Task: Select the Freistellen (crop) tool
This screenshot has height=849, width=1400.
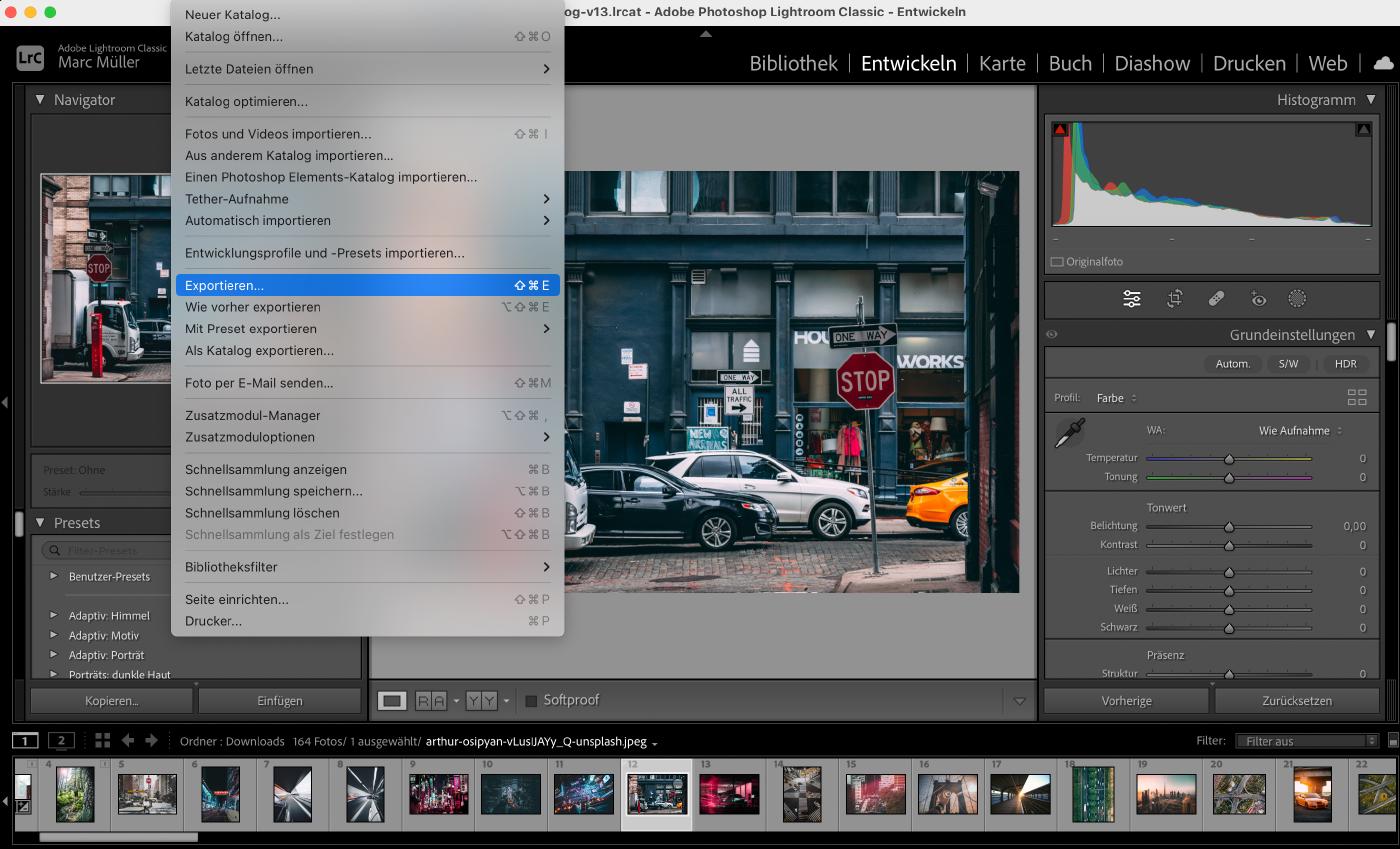Action: point(1174,299)
